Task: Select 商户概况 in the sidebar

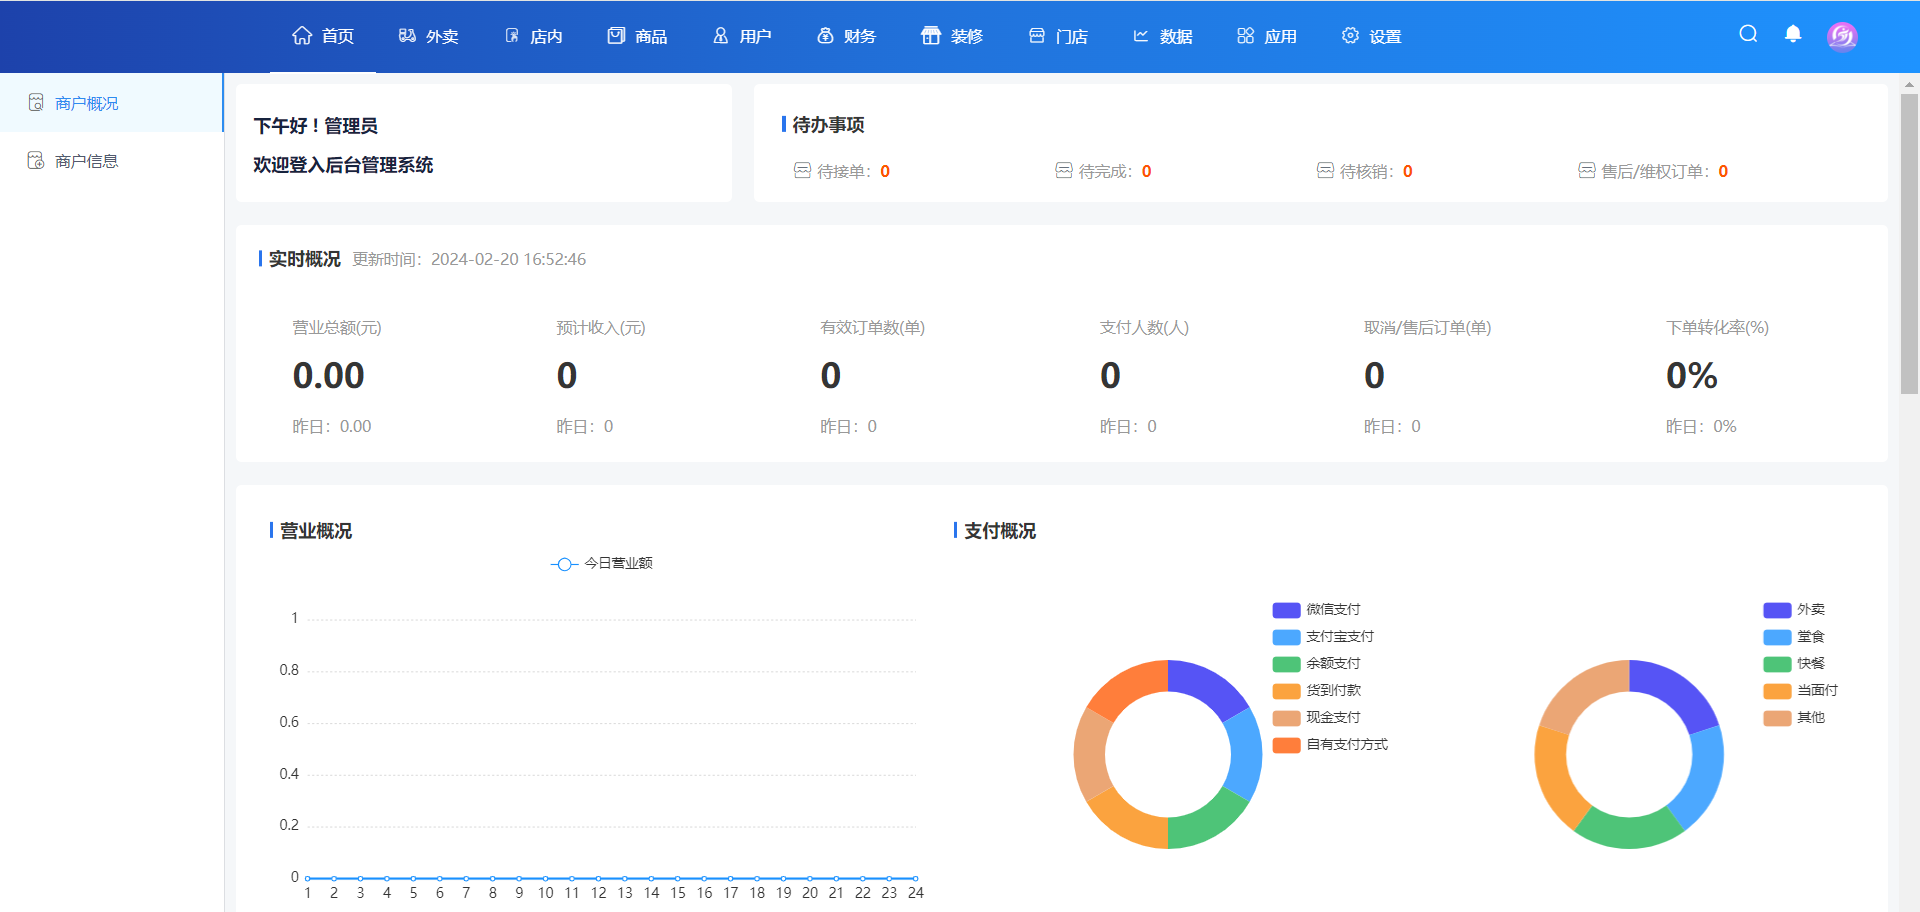Action: point(111,103)
